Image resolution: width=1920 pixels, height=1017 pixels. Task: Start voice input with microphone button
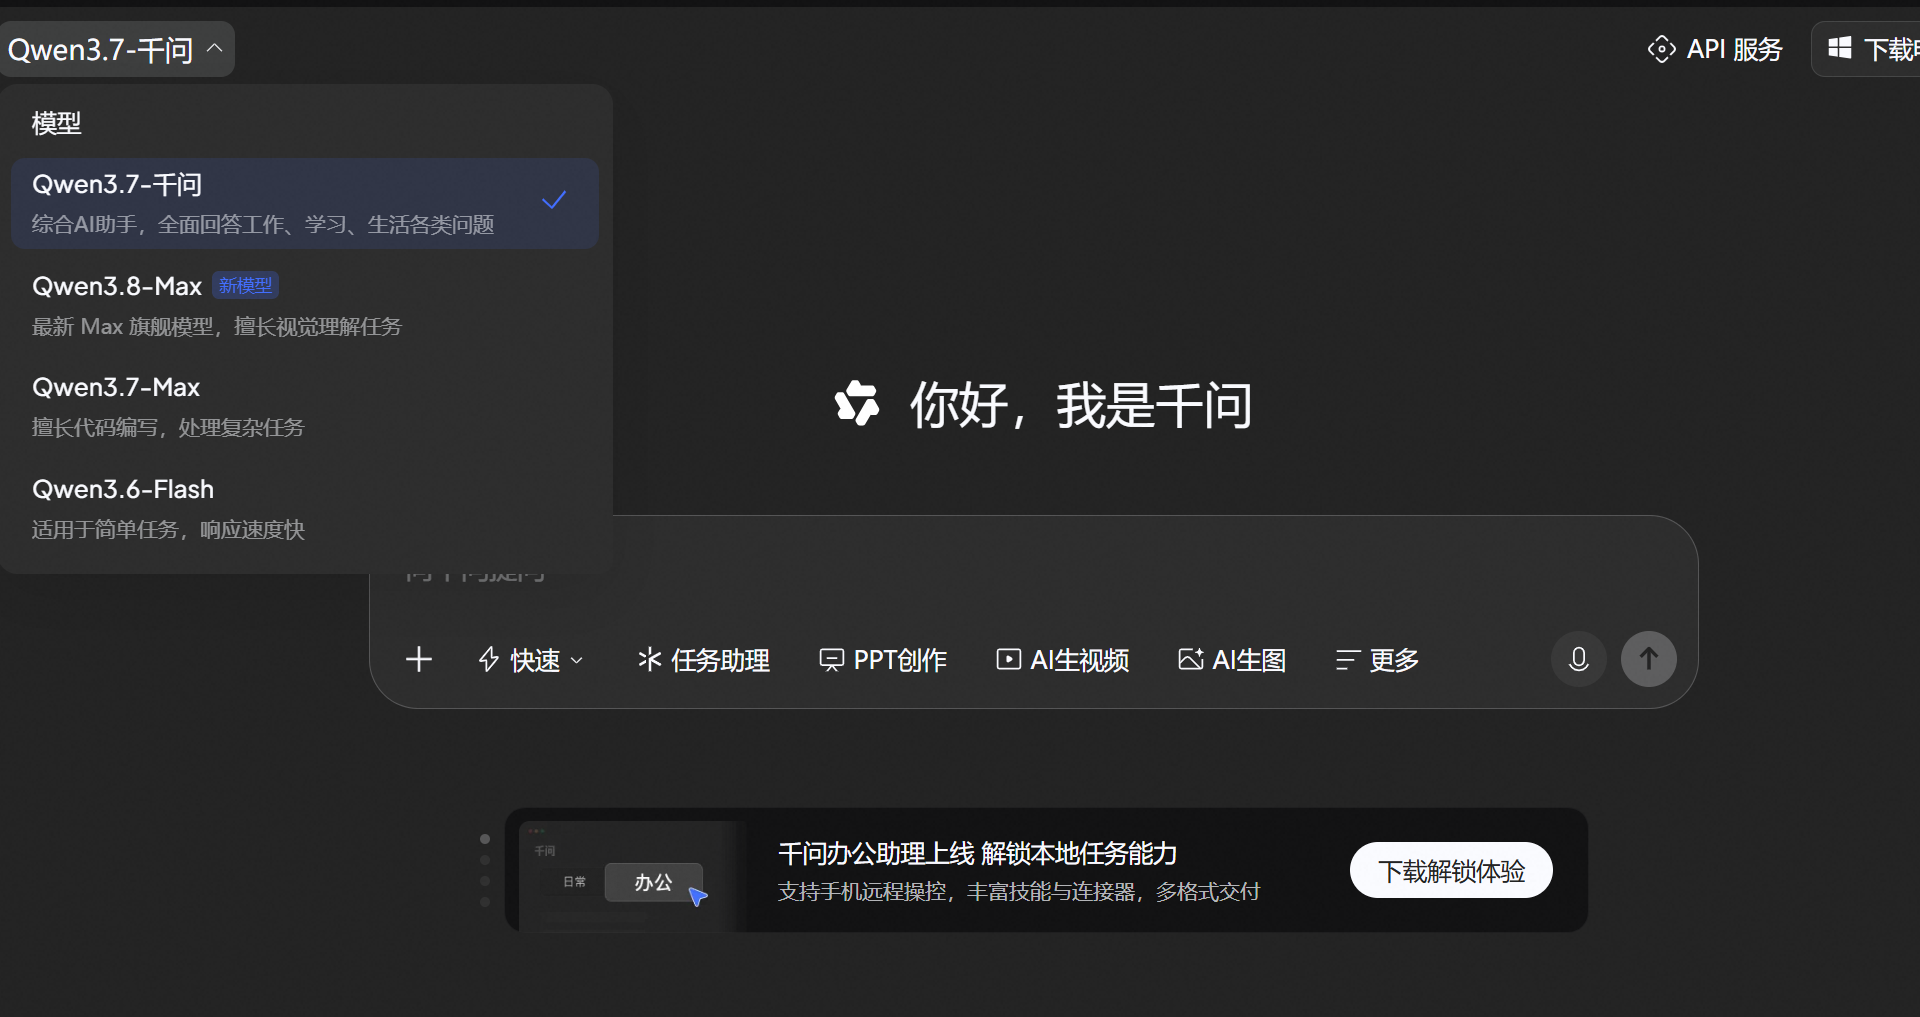click(x=1579, y=659)
